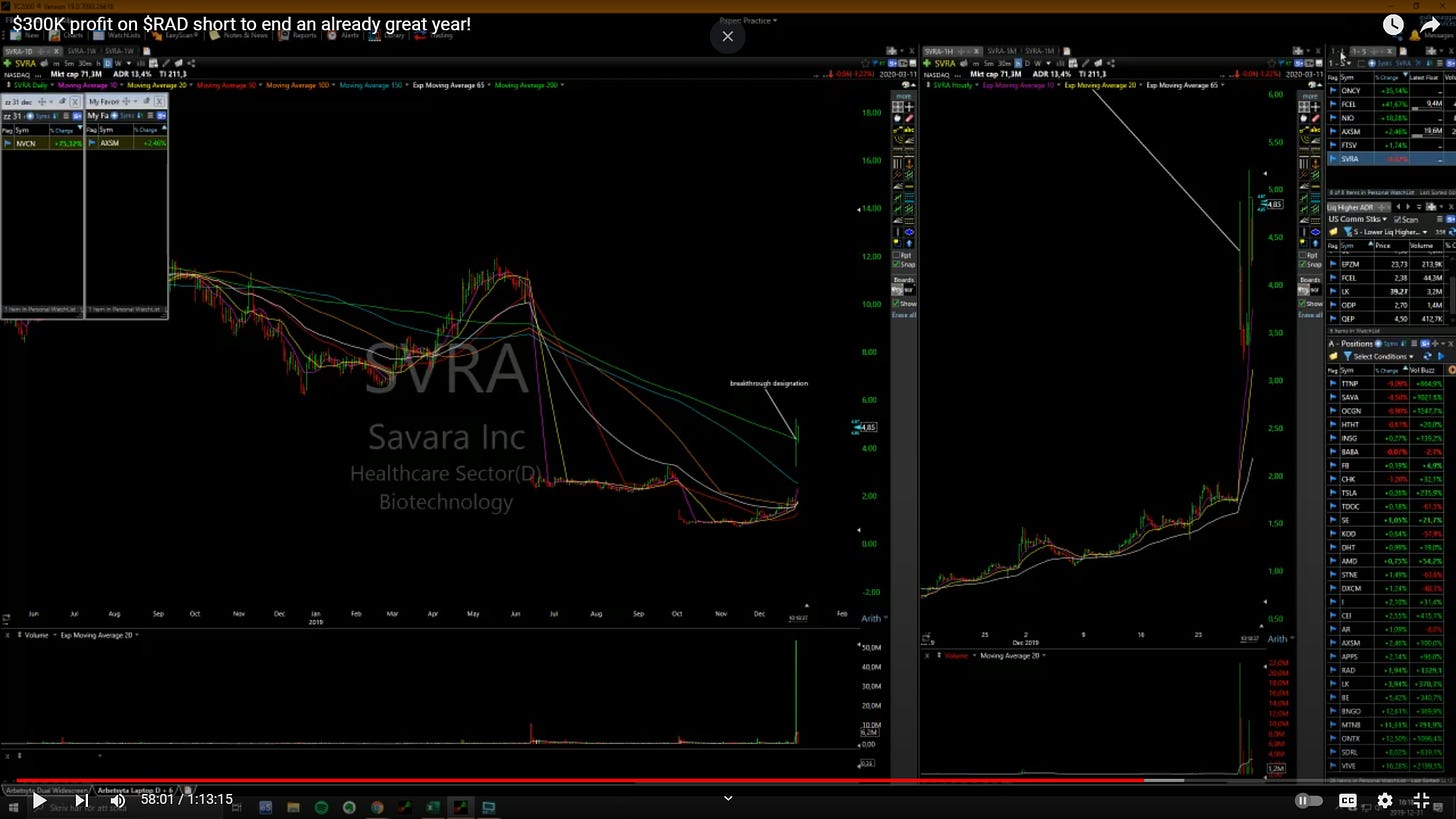Toggle closed captions CC
The image size is (1456, 819).
pyautogui.click(x=1347, y=800)
